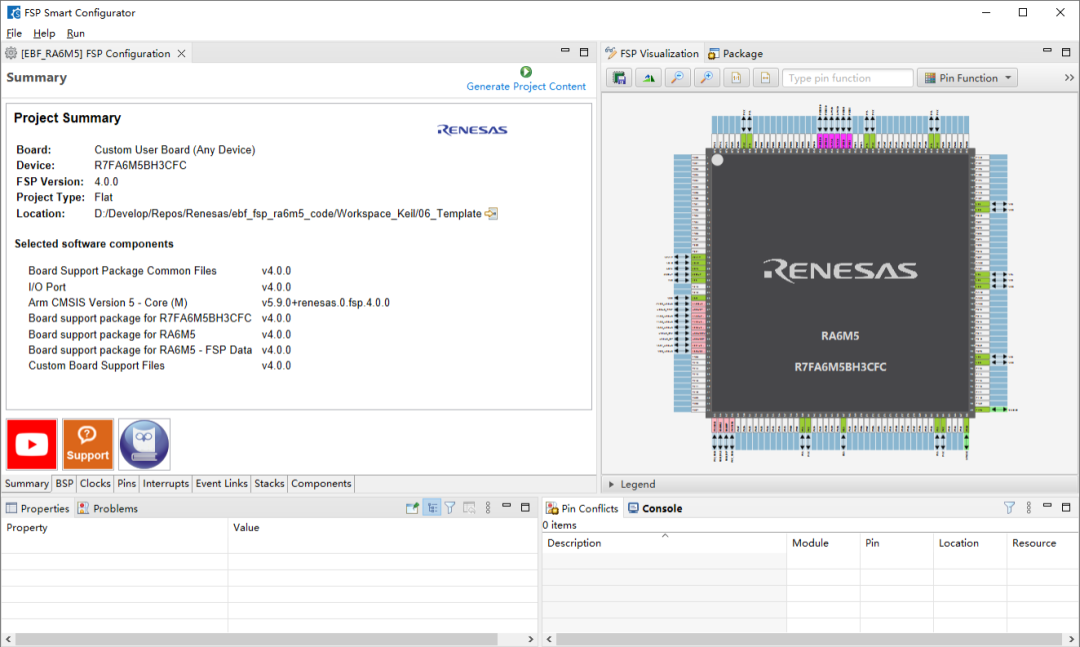Viewport: 1080px width, 647px height.
Task: Minimize the FSP Configuration editor pane
Action: (x=565, y=51)
